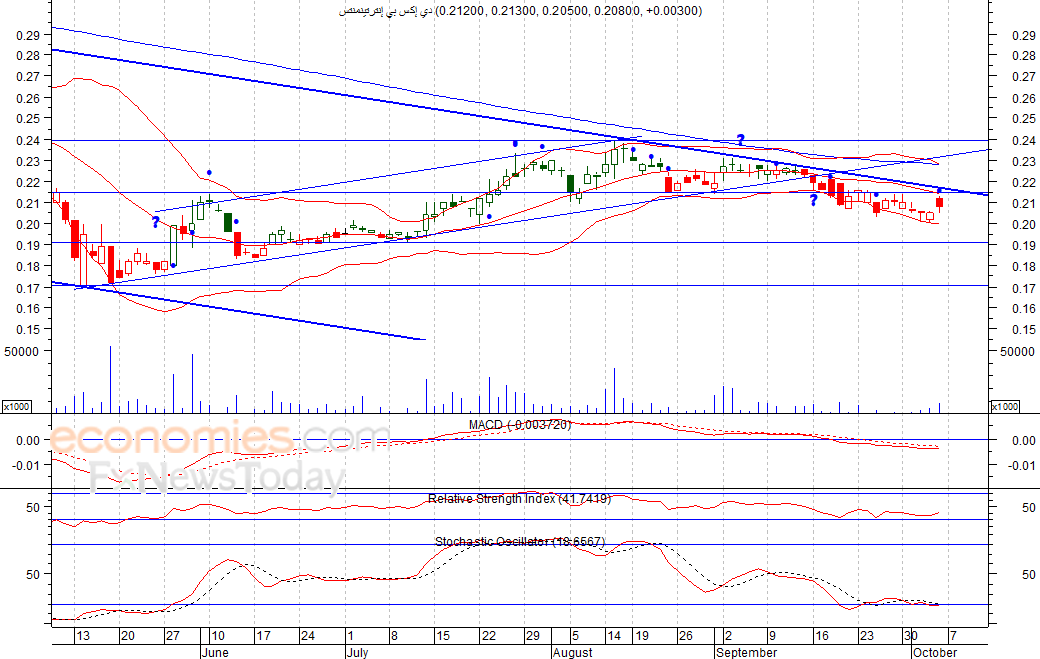Click the date label 7 in October
The width and height of the screenshot is (1040, 659).
pos(953,636)
